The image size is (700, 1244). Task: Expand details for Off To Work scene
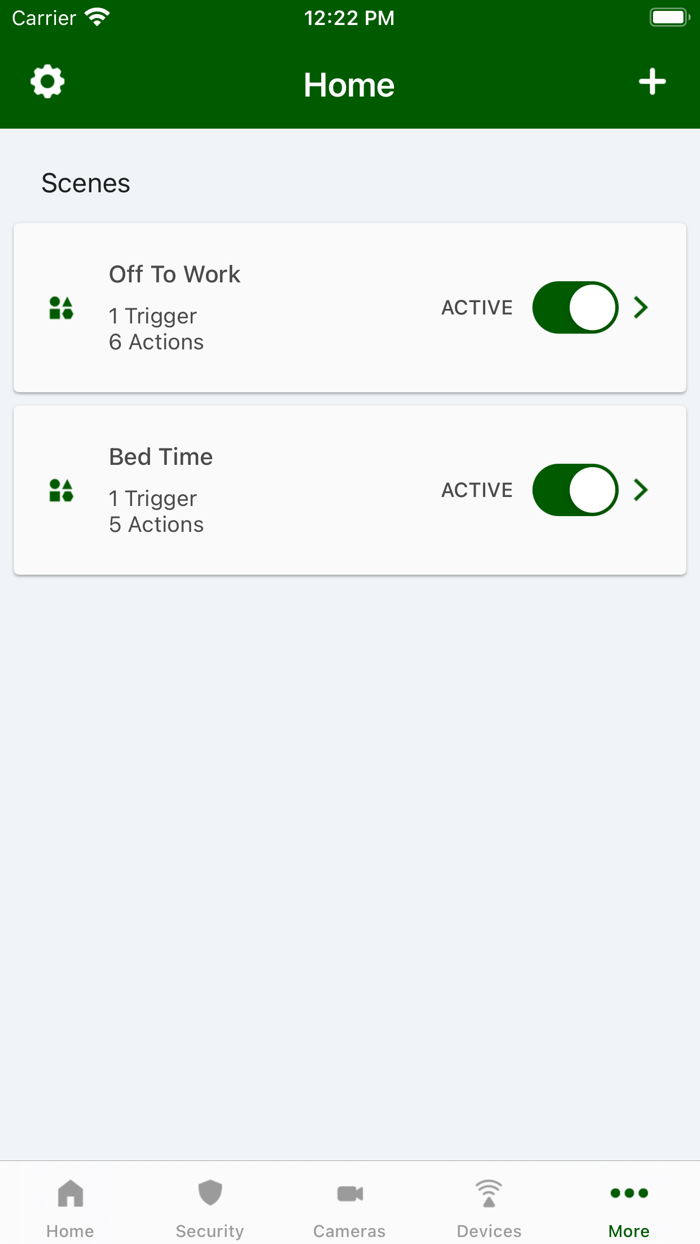pos(641,307)
